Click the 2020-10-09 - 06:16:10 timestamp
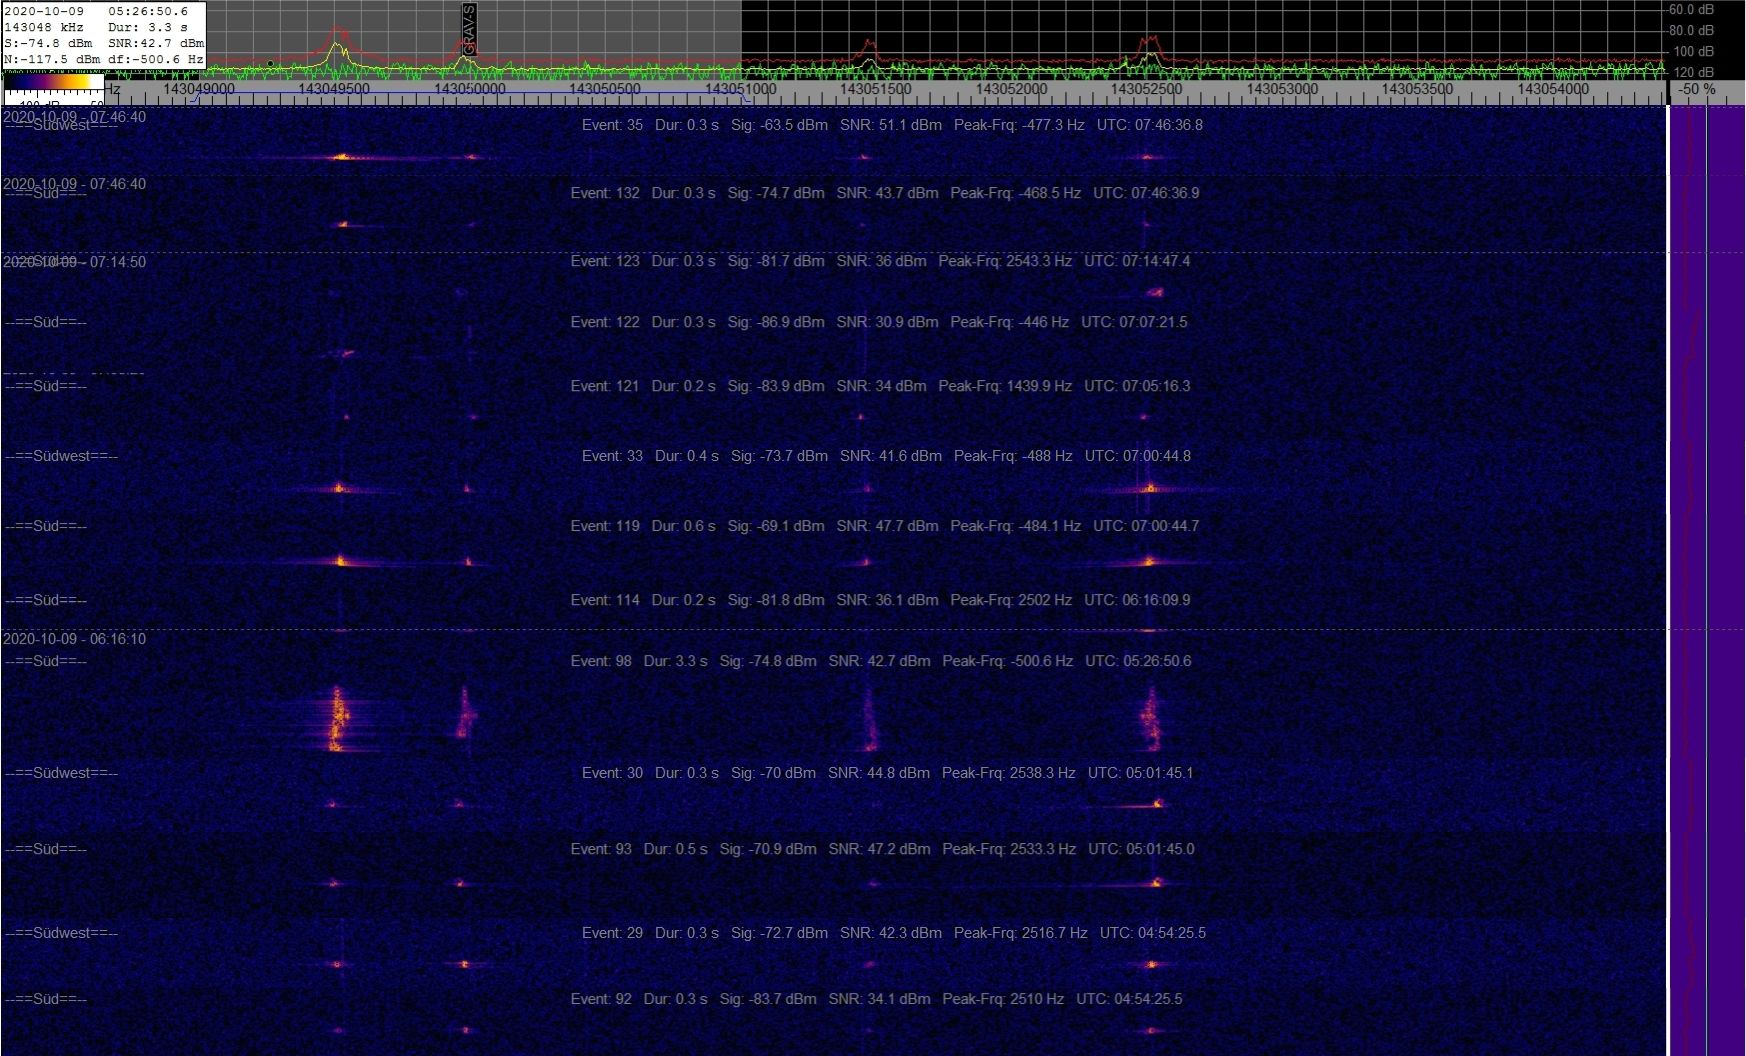This screenshot has width=1746, height=1056. [x=75, y=639]
